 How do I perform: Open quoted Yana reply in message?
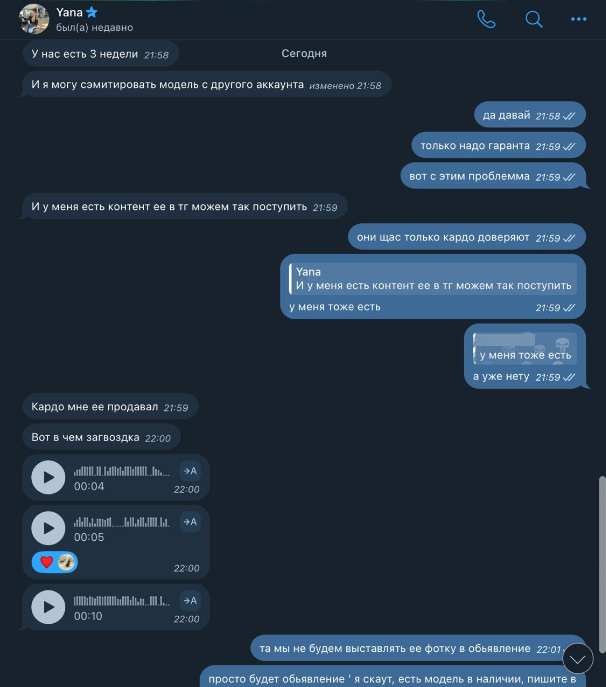coord(433,279)
